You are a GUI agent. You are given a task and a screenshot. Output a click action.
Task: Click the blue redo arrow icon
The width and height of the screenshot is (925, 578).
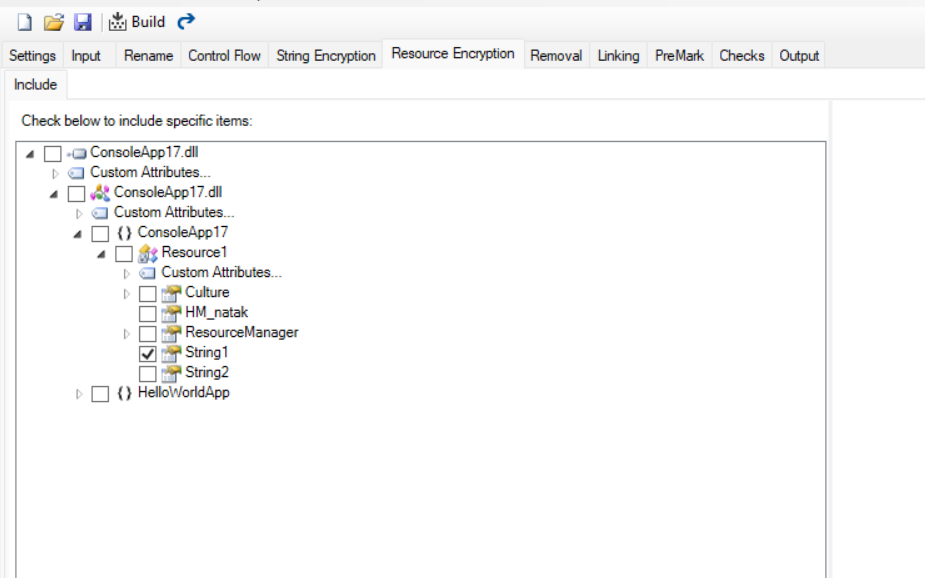tap(186, 22)
